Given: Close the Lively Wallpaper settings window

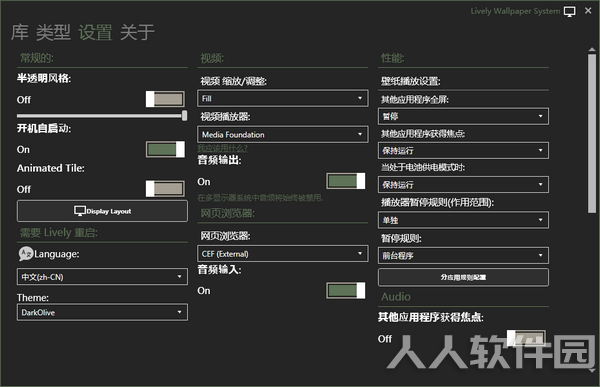Looking at the screenshot, I should tap(588, 11).
